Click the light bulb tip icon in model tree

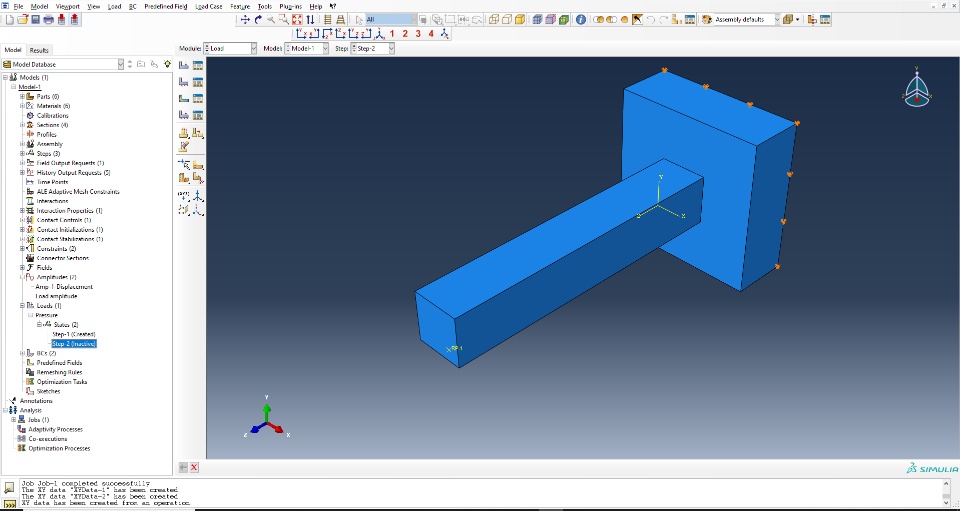tap(167, 64)
